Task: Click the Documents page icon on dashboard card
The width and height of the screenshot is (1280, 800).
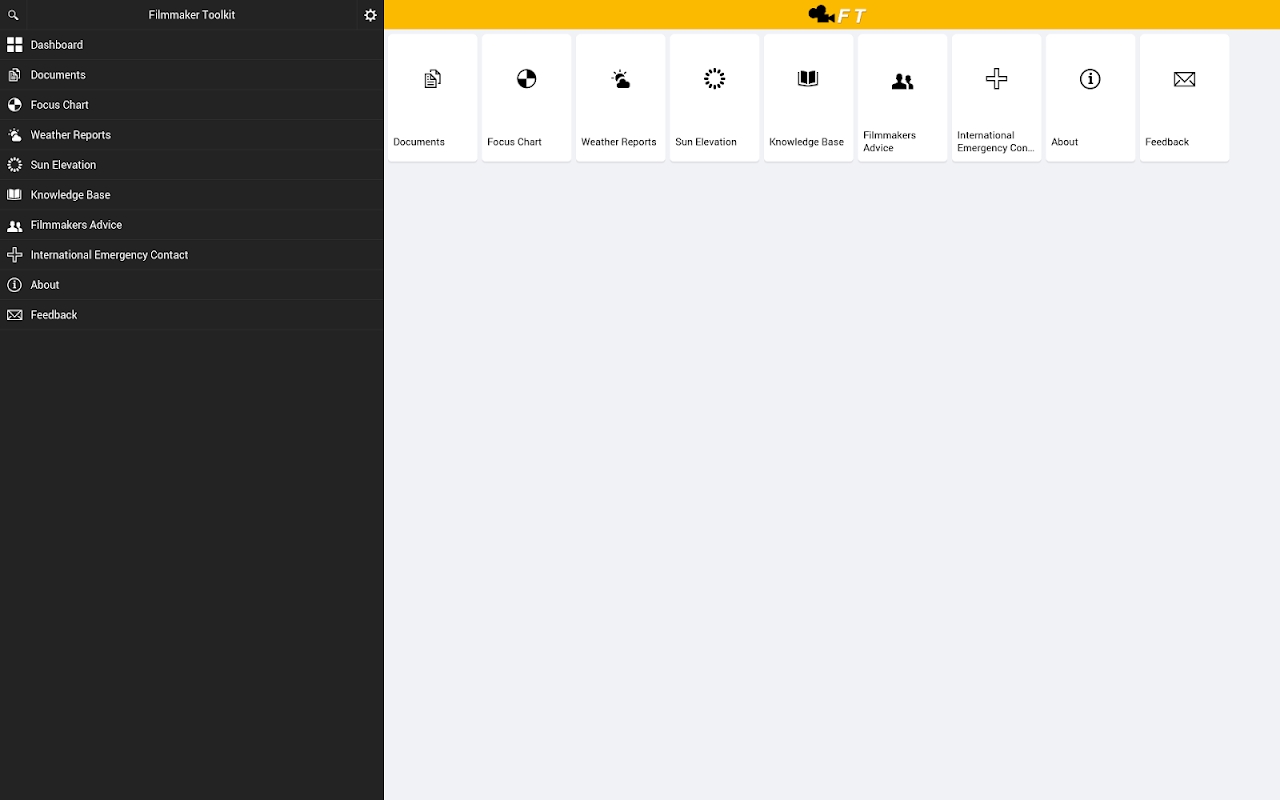Action: (x=432, y=79)
